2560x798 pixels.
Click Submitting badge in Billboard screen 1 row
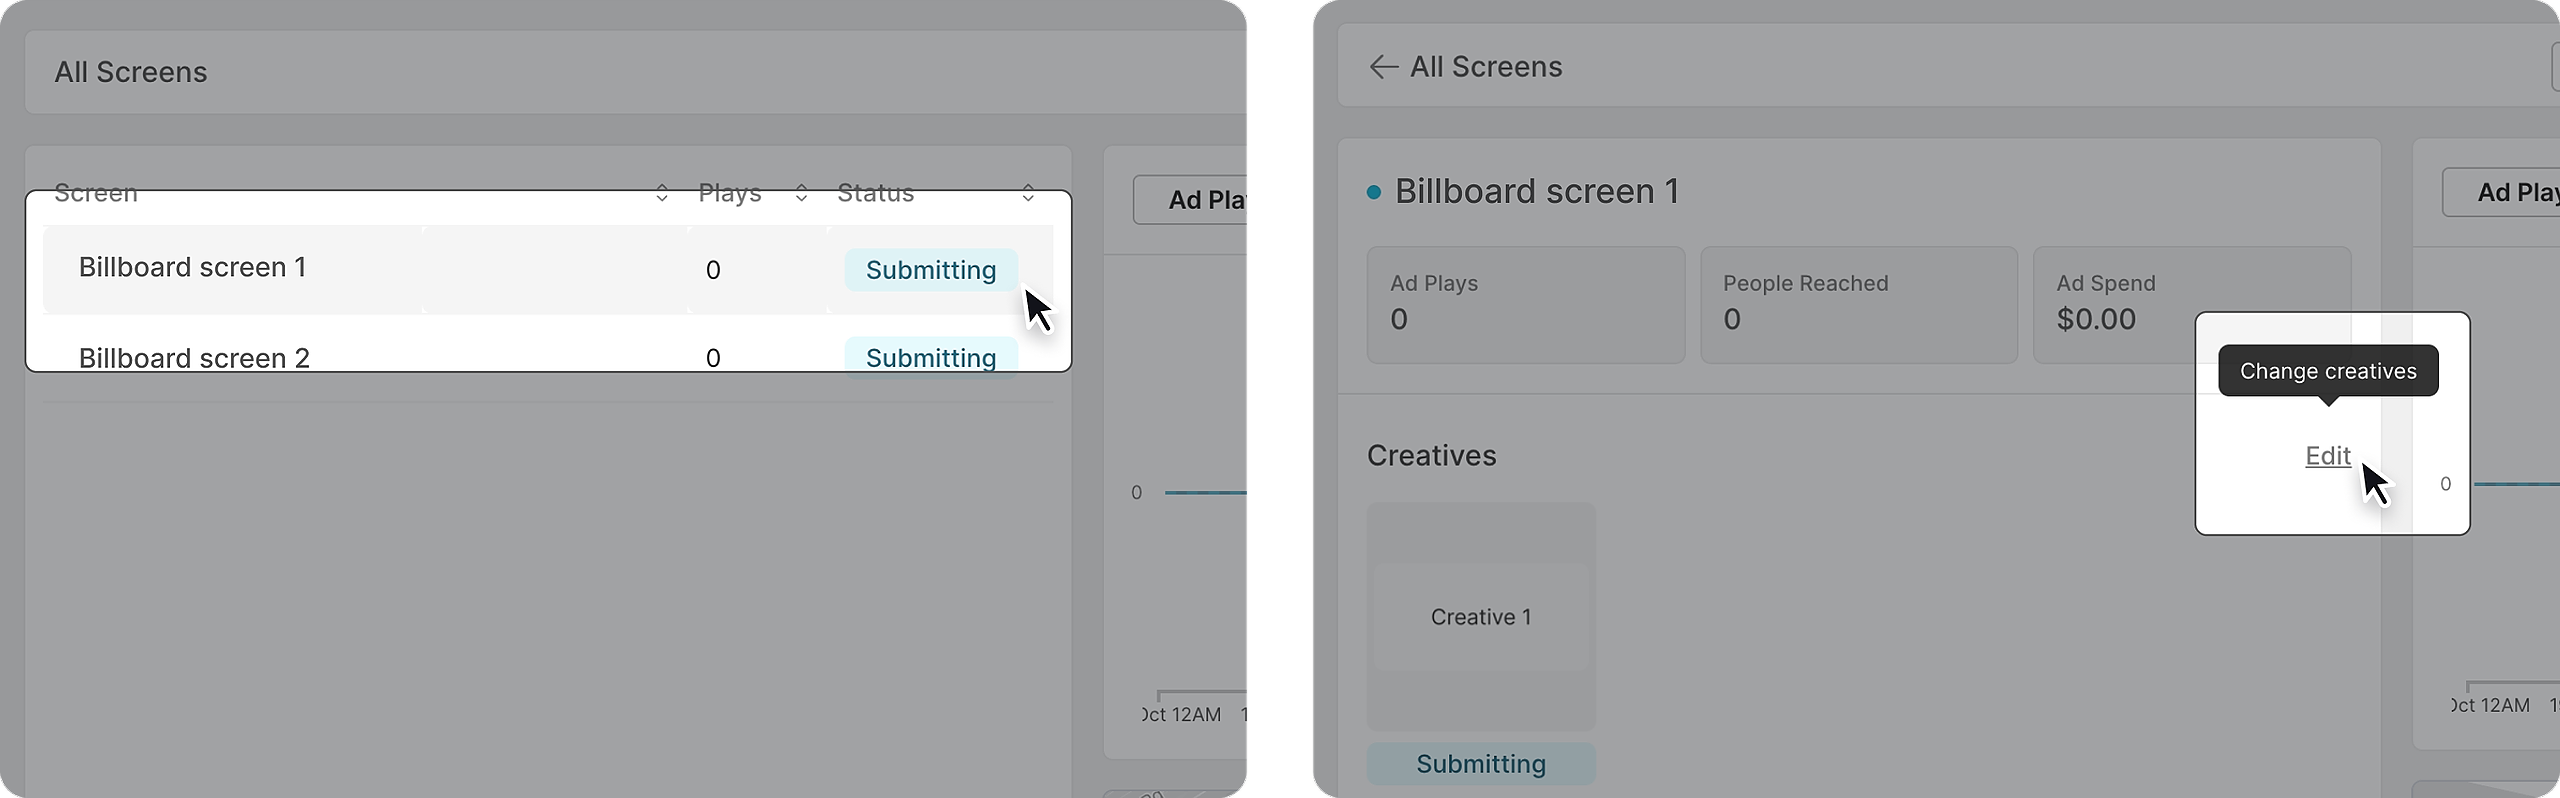coord(930,270)
